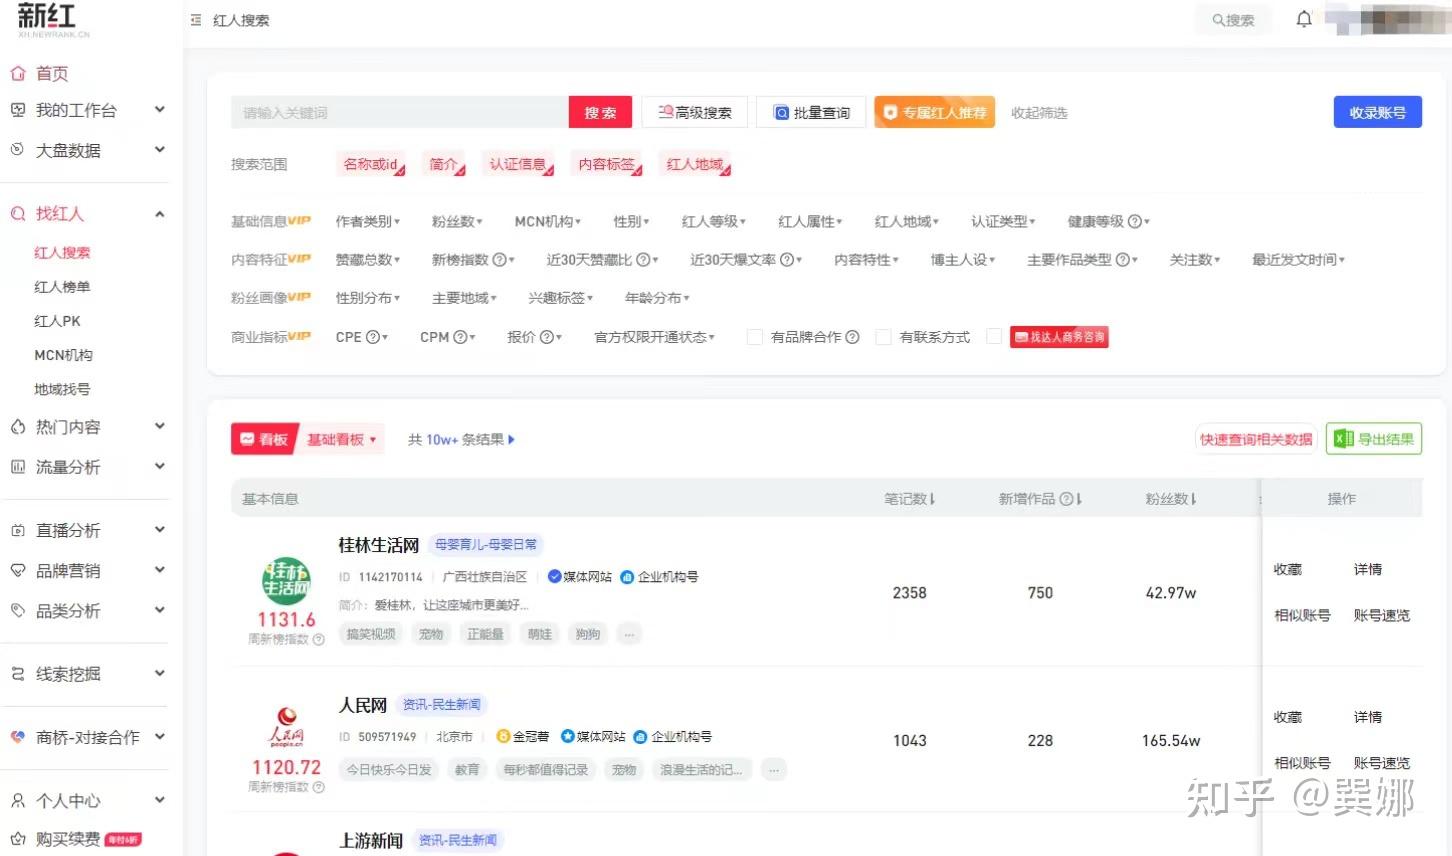Click the orange 专属红人推荐 button
The image size is (1452, 856).
[935, 112]
